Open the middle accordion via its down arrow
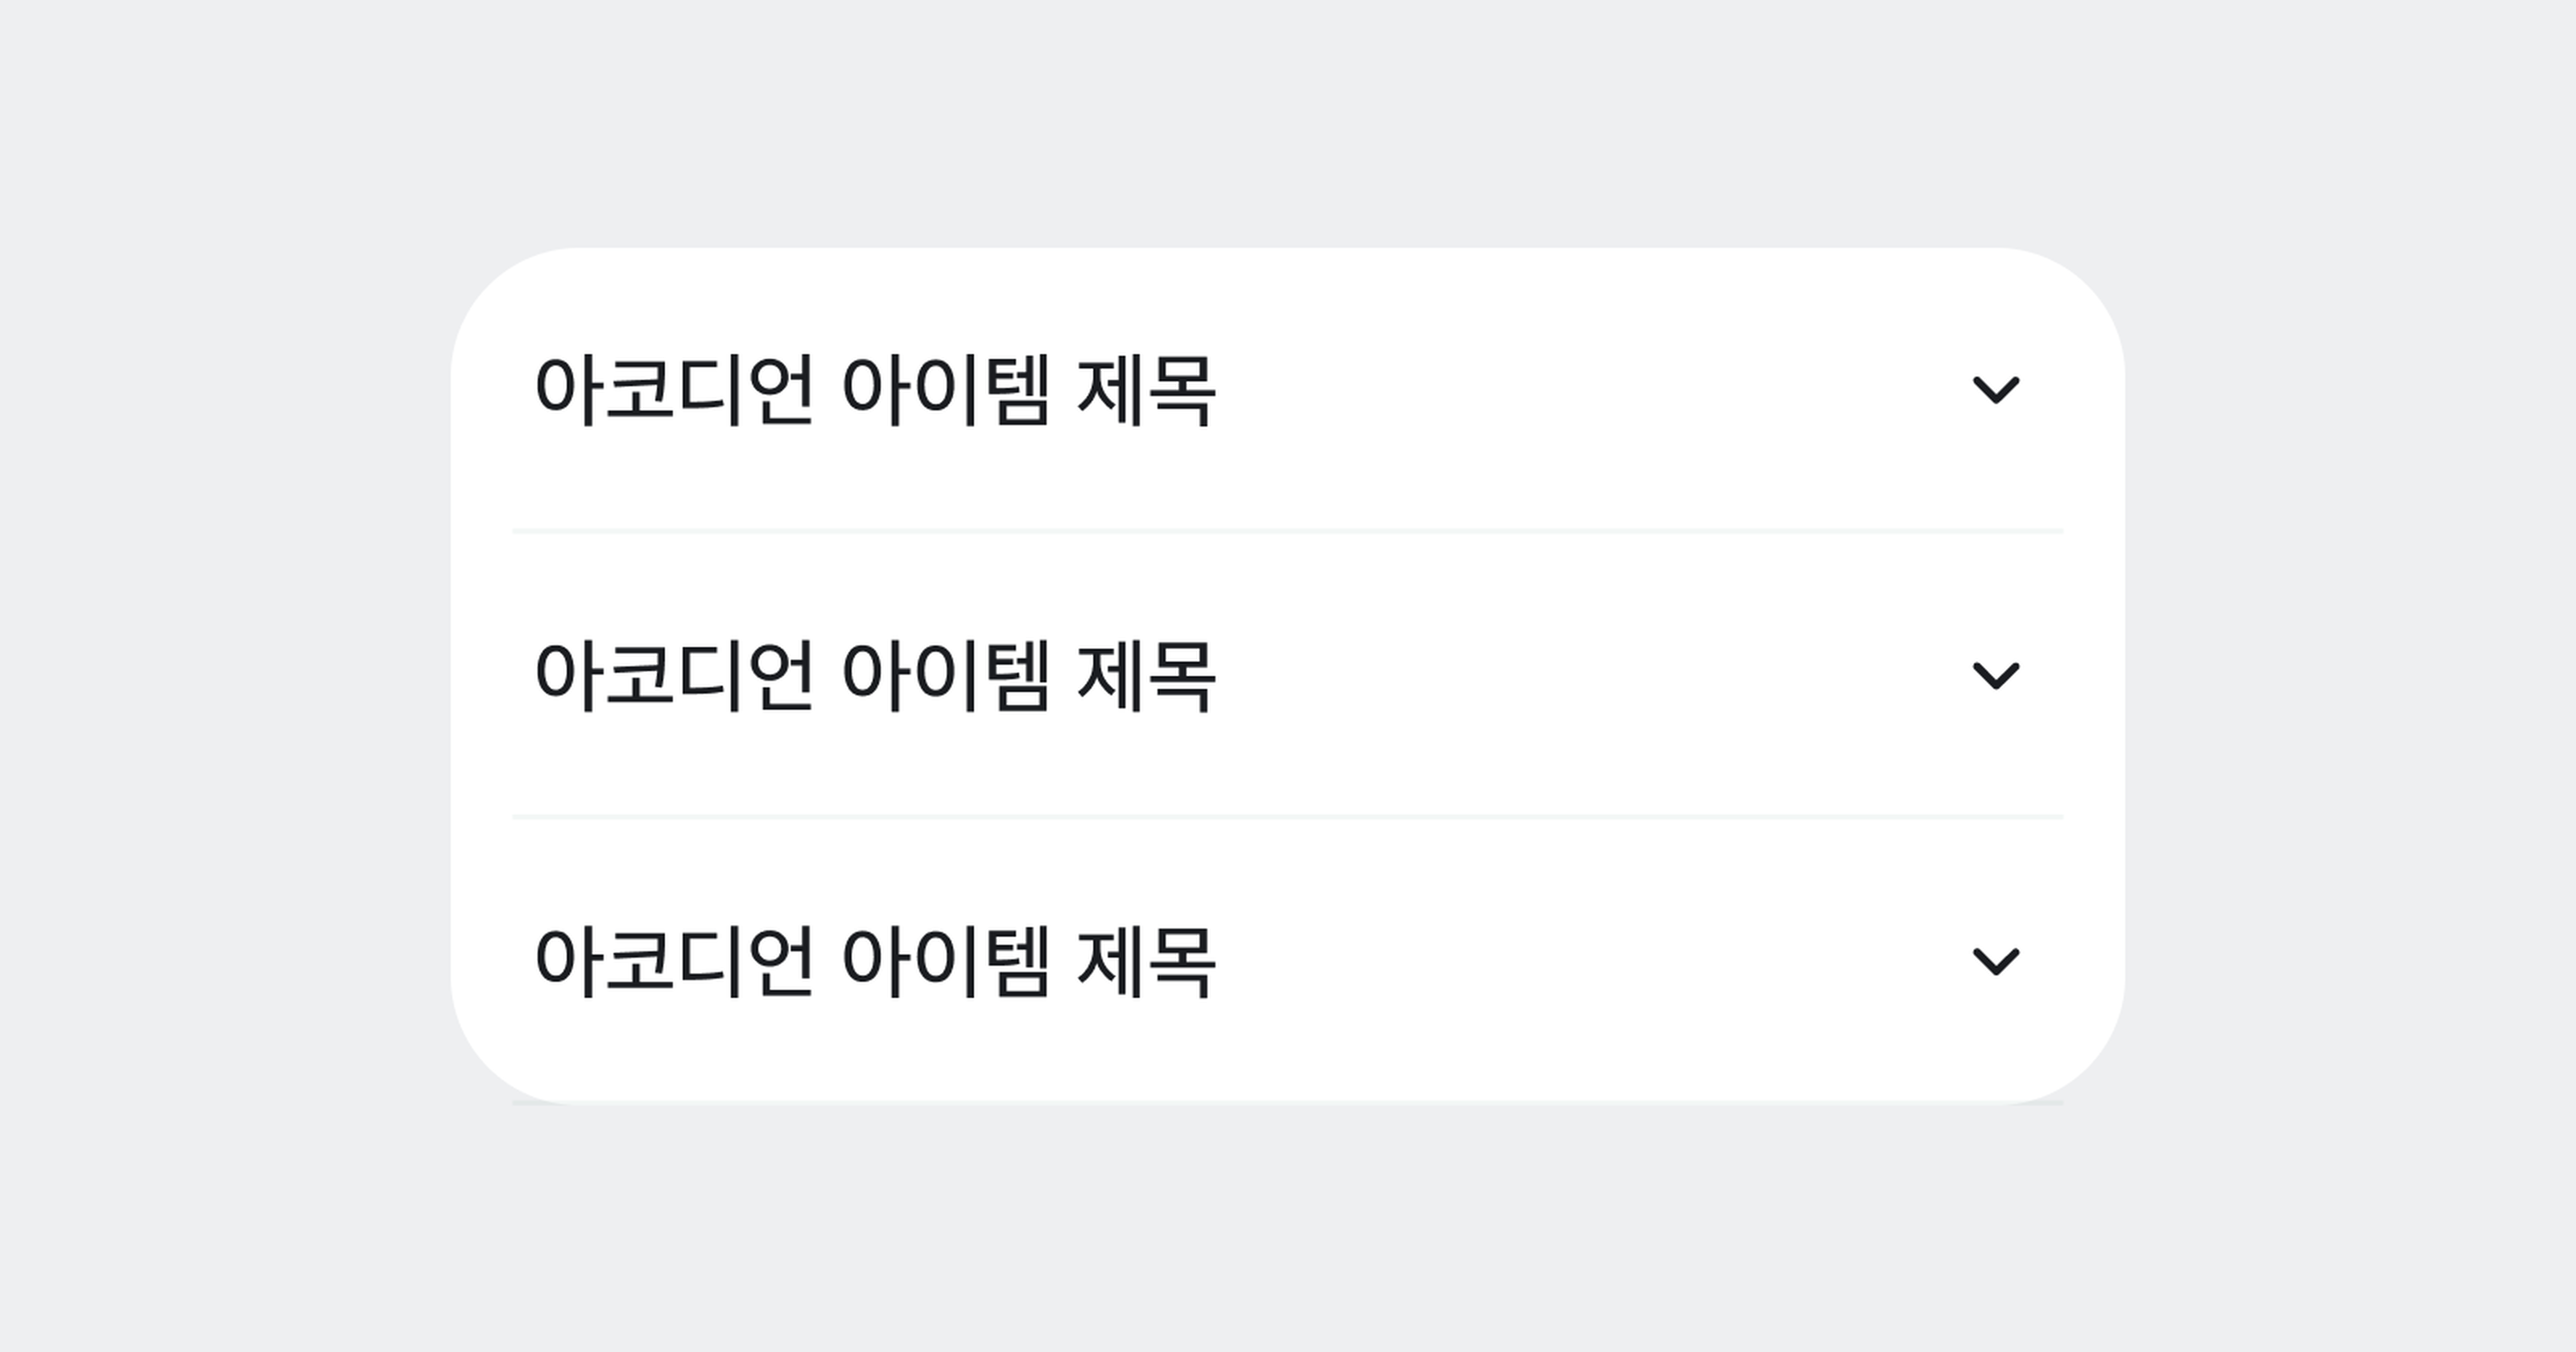Image resolution: width=2576 pixels, height=1352 pixels. 1995,675
